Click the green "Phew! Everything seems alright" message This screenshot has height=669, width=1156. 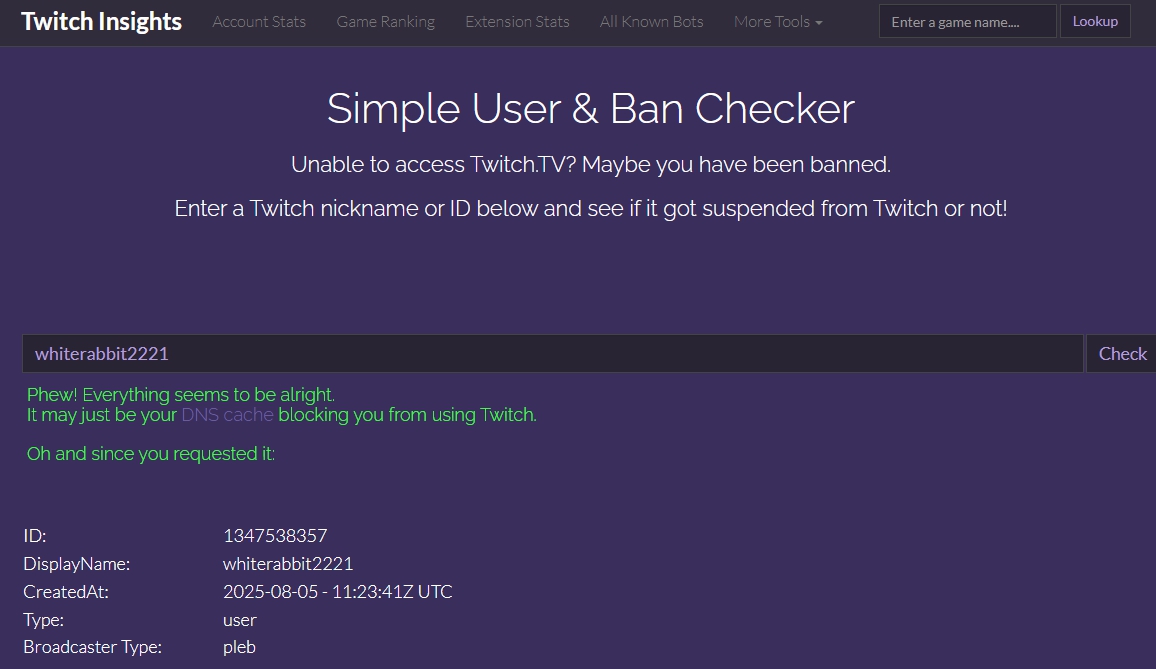[180, 395]
